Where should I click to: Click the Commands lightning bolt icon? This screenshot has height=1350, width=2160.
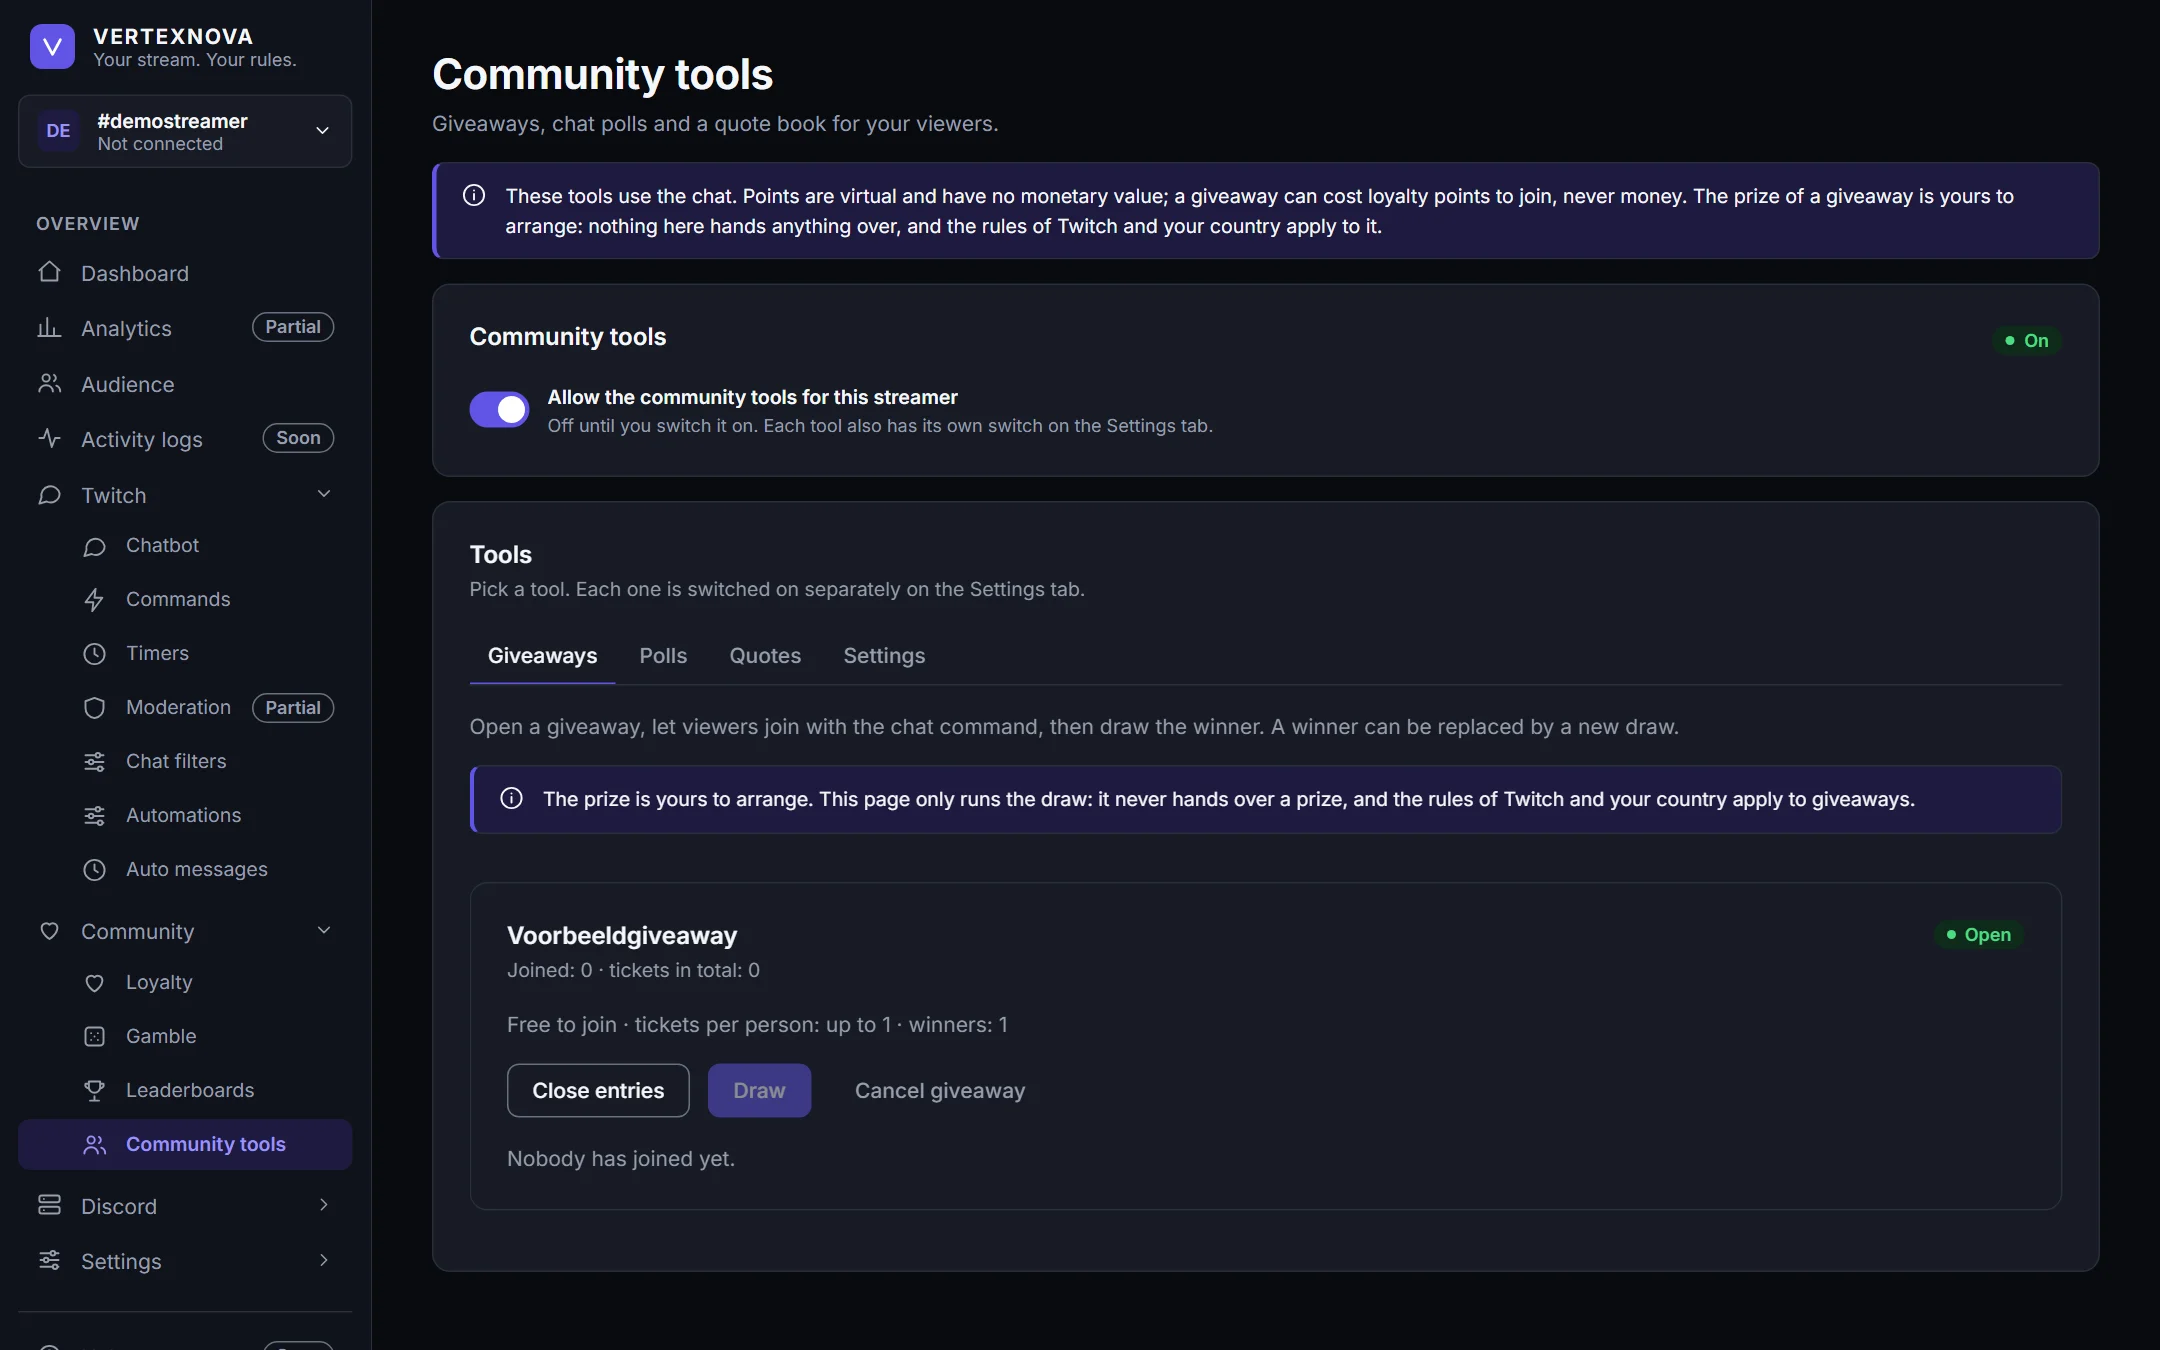click(94, 600)
